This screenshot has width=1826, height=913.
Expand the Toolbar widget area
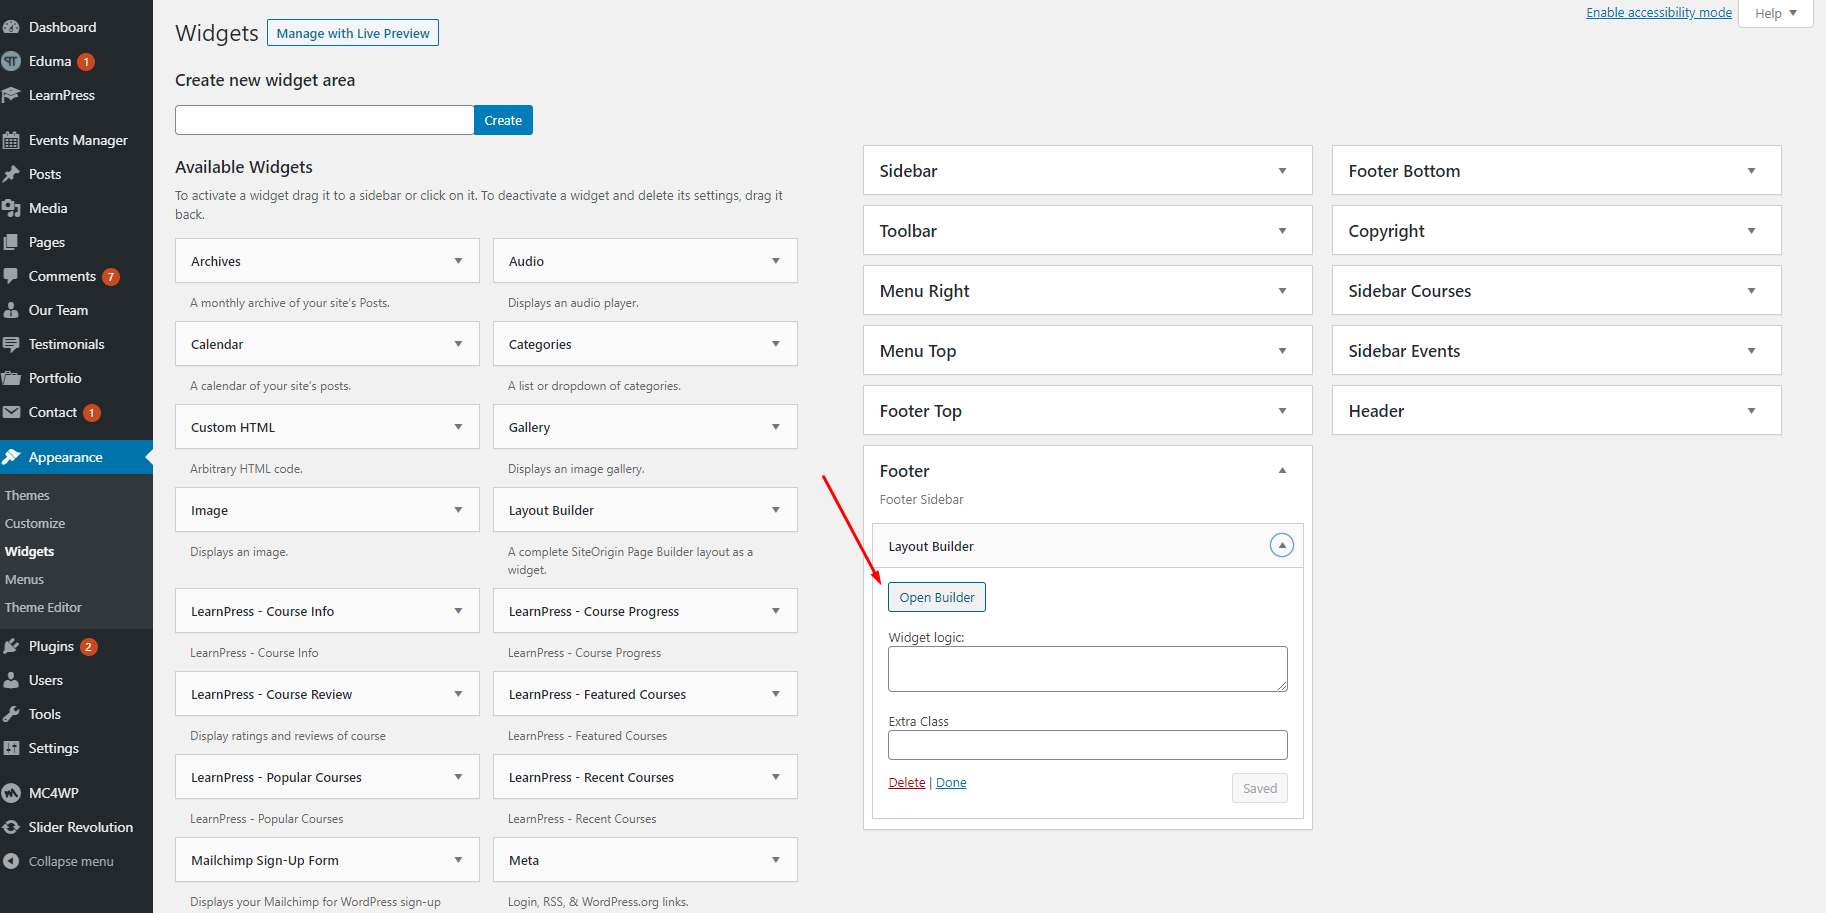[x=1282, y=231]
